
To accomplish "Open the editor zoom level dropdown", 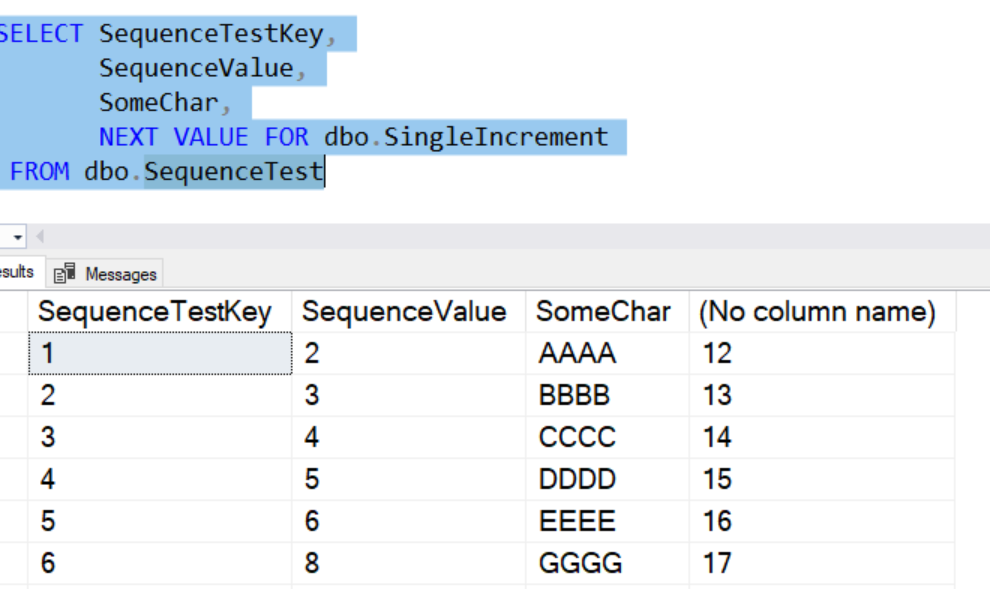I will point(17,237).
